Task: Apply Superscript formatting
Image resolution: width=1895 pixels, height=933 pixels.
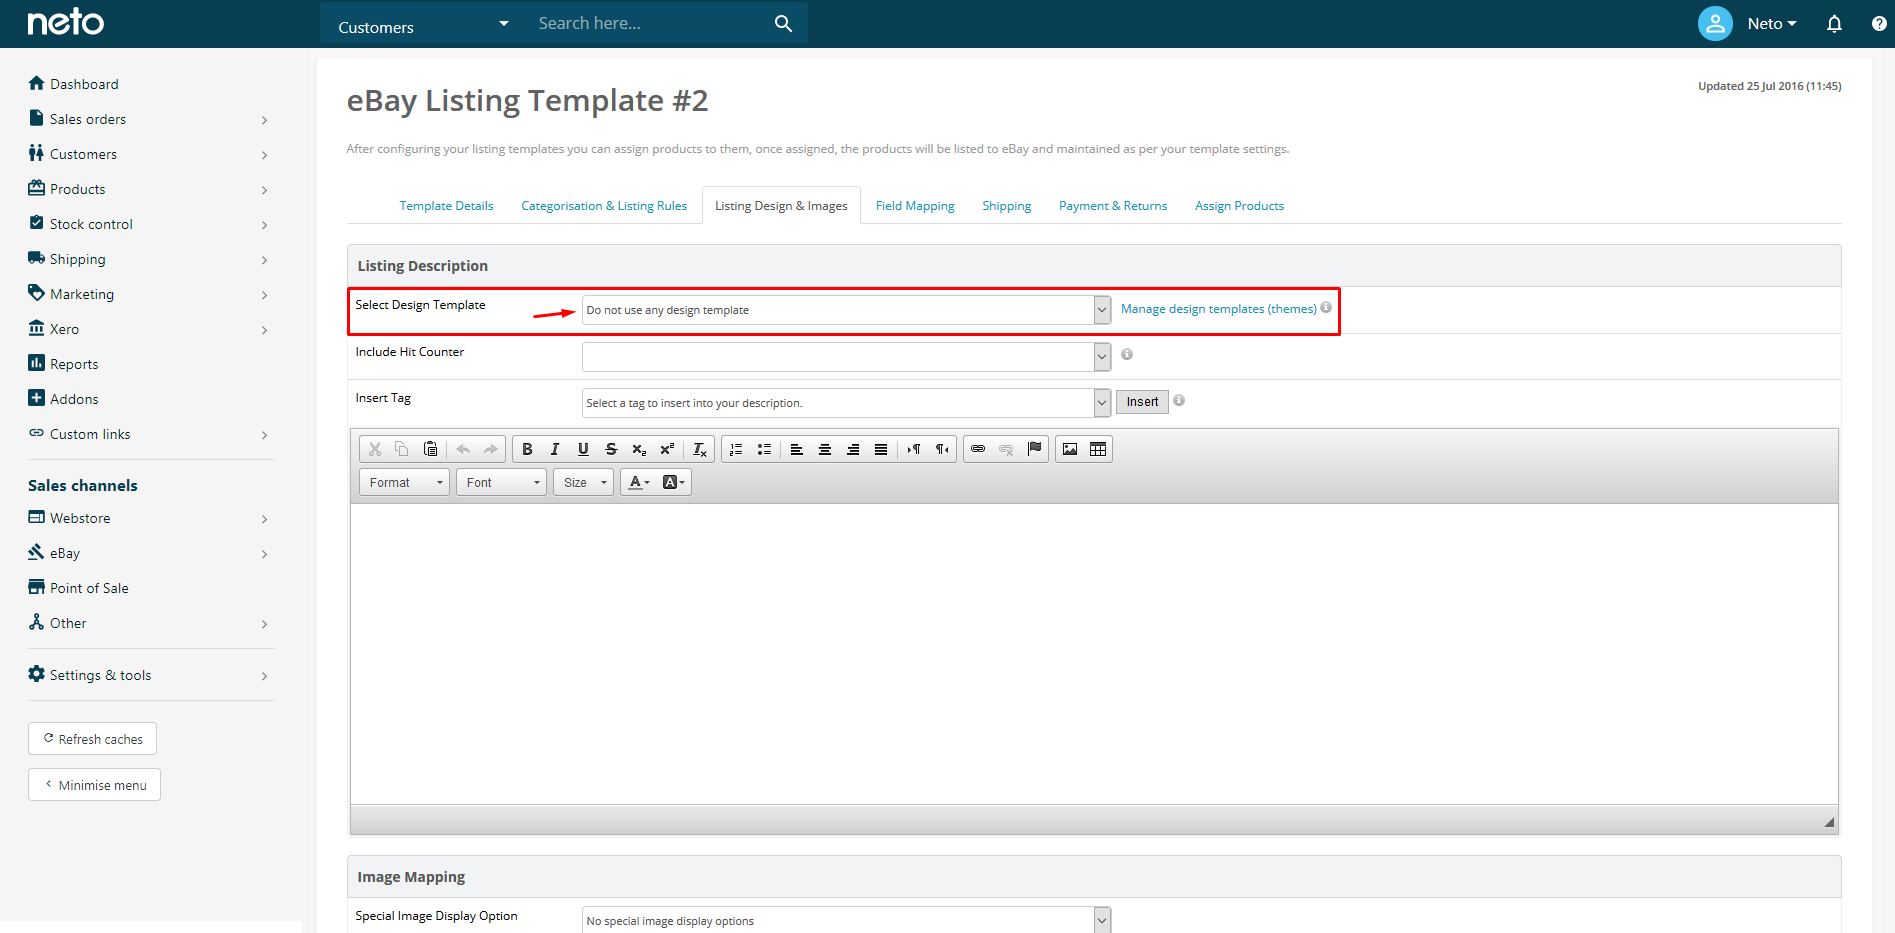Action: click(x=667, y=449)
